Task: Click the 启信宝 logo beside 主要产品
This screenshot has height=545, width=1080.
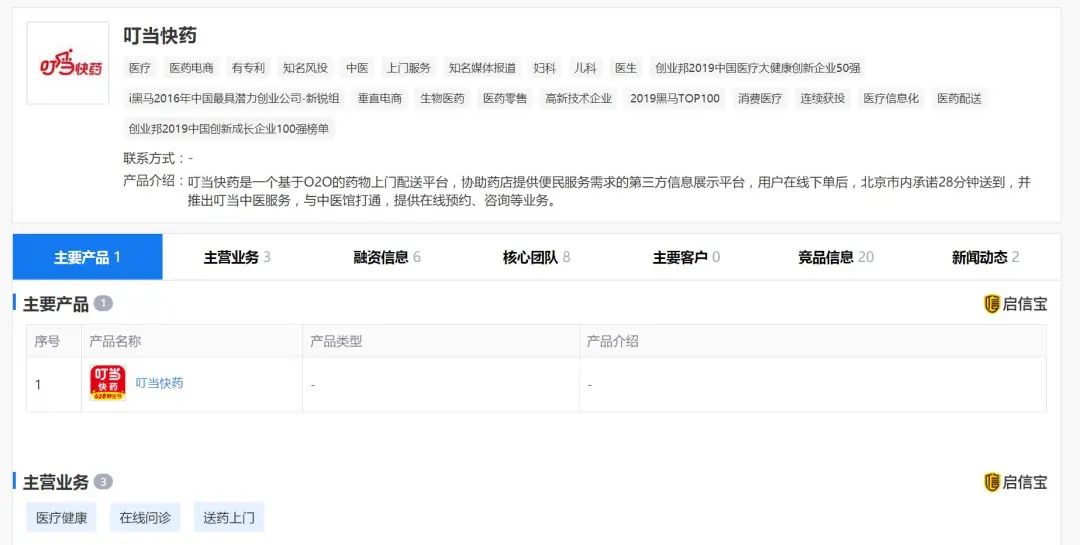Action: click(1015, 304)
